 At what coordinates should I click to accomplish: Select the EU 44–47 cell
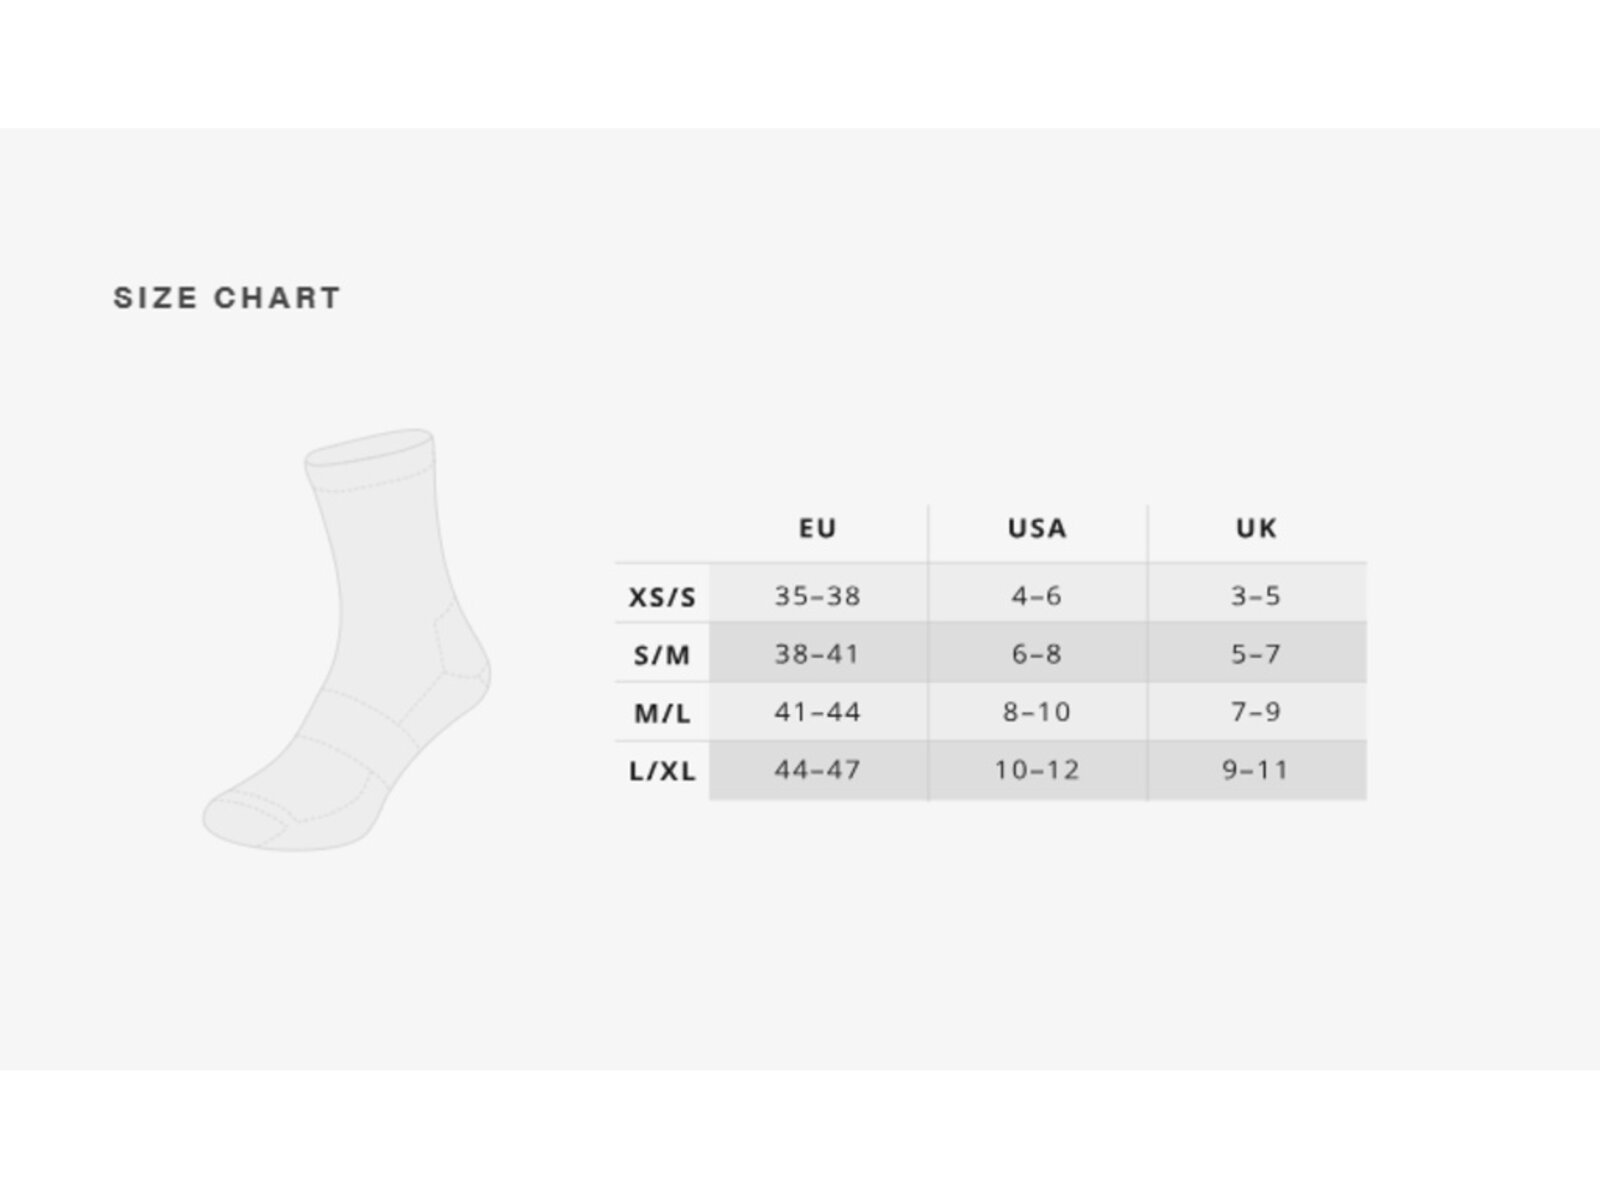click(x=817, y=770)
